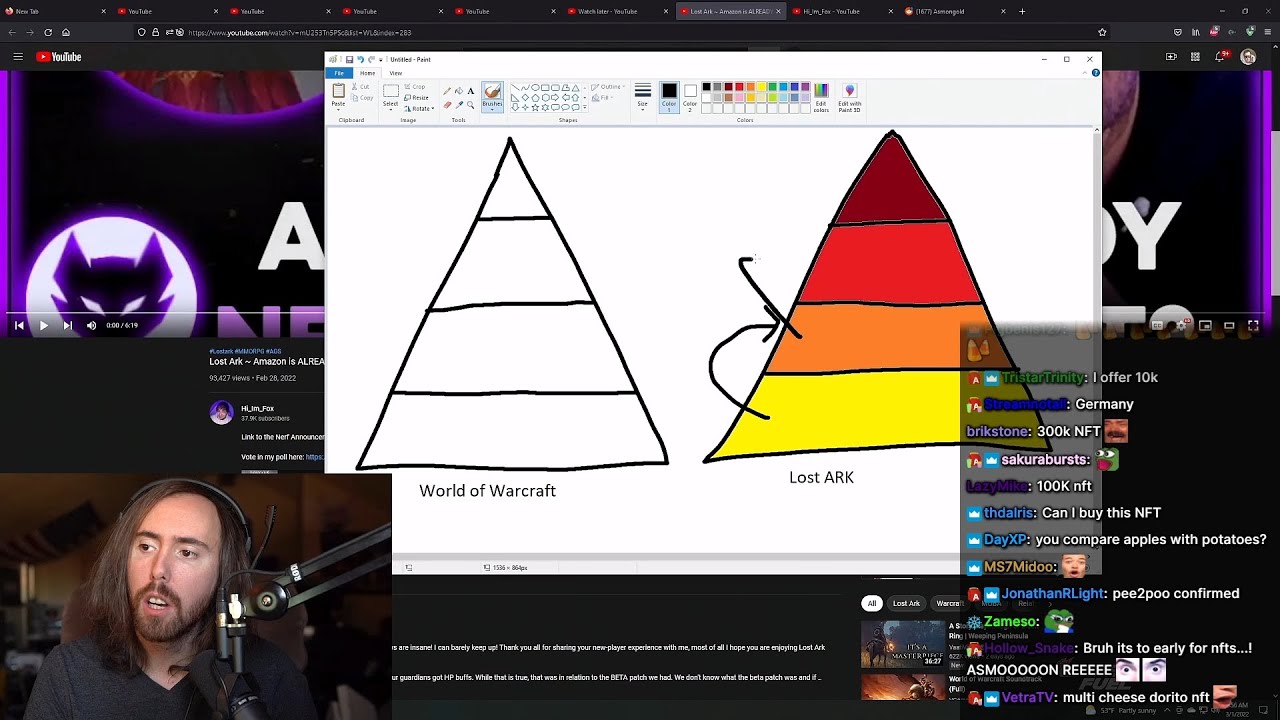Open YouTube player settings gear
1280x720 pixels.
click(x=1182, y=326)
